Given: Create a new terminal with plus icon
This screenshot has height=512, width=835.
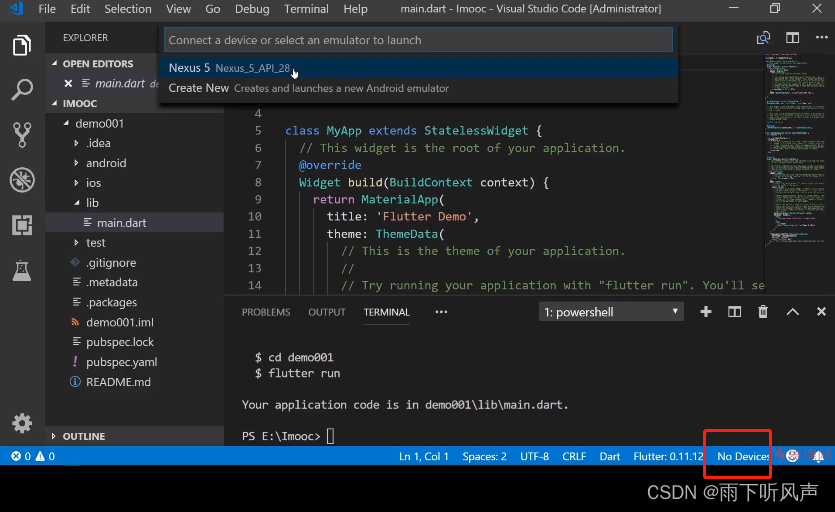Looking at the screenshot, I should 706,312.
